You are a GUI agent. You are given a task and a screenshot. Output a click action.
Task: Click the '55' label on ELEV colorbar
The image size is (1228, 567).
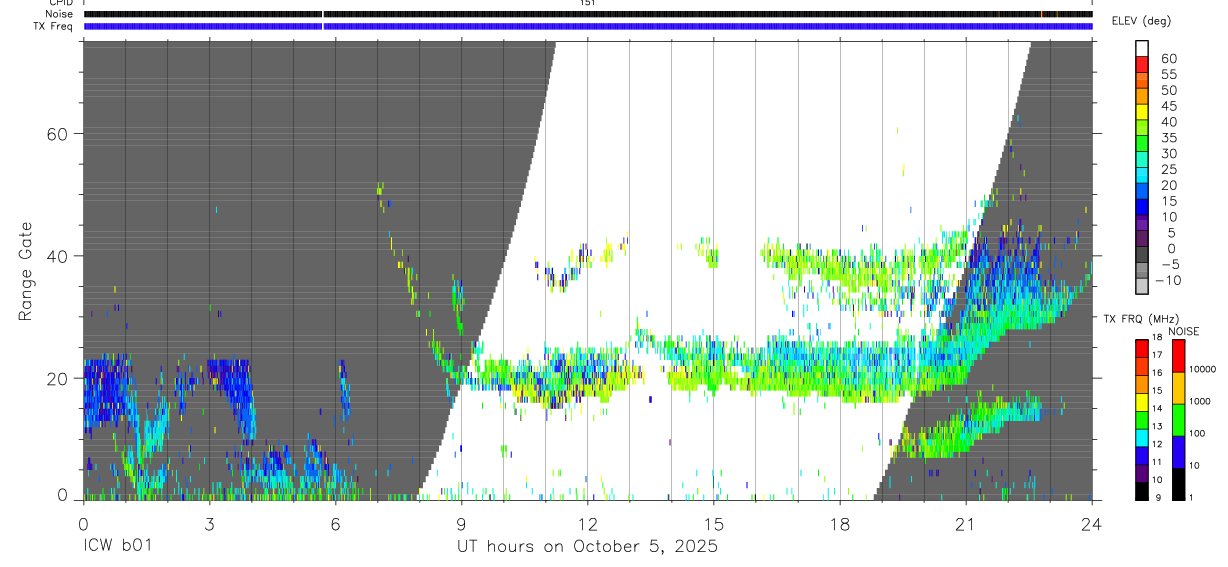pyautogui.click(x=1168, y=74)
